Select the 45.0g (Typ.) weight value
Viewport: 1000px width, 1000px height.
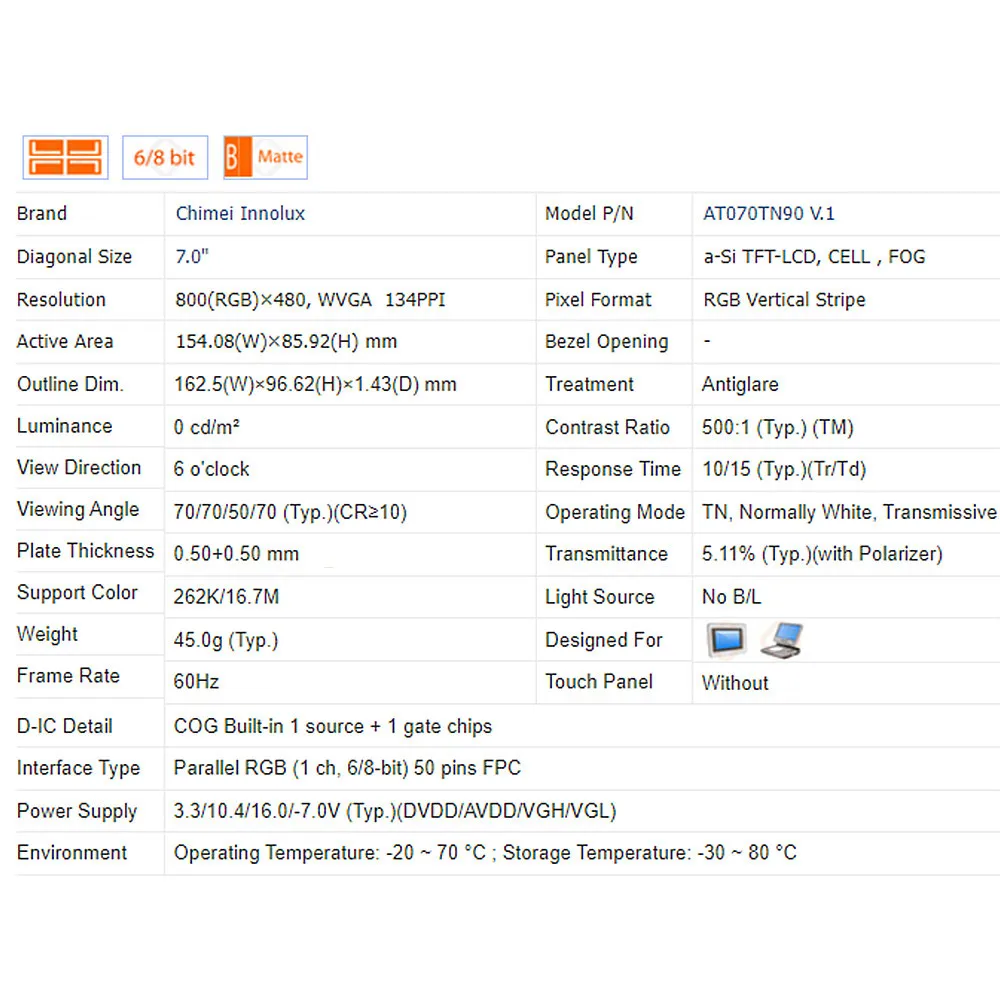click(x=226, y=640)
